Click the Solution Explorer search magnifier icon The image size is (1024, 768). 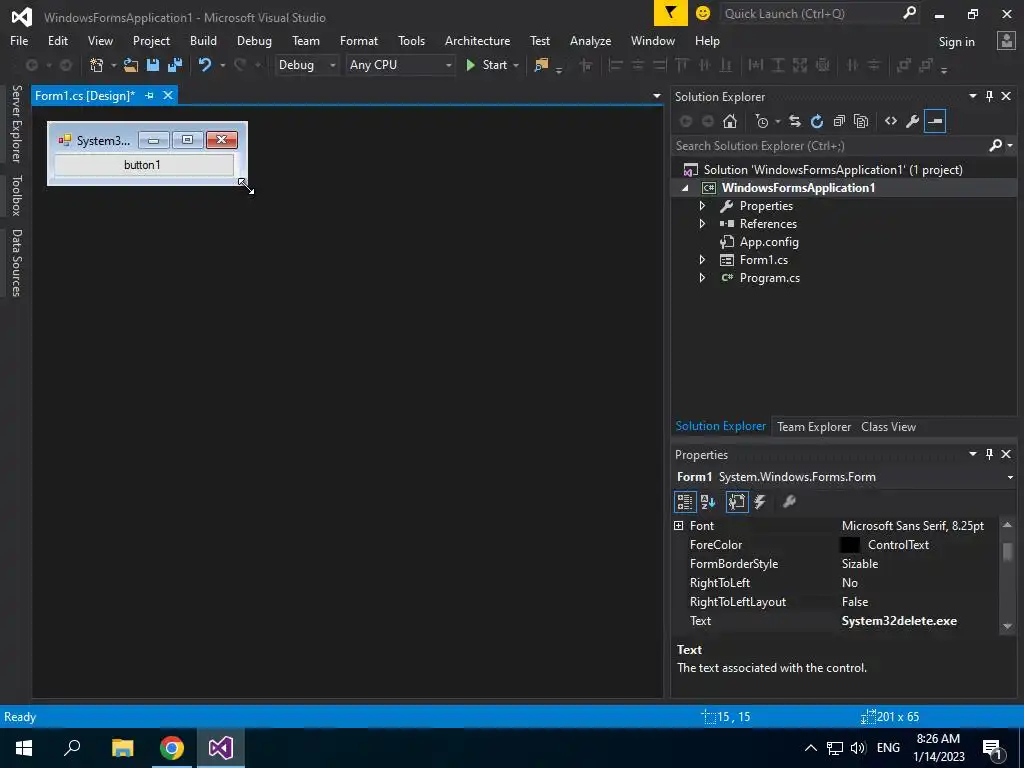tap(995, 146)
